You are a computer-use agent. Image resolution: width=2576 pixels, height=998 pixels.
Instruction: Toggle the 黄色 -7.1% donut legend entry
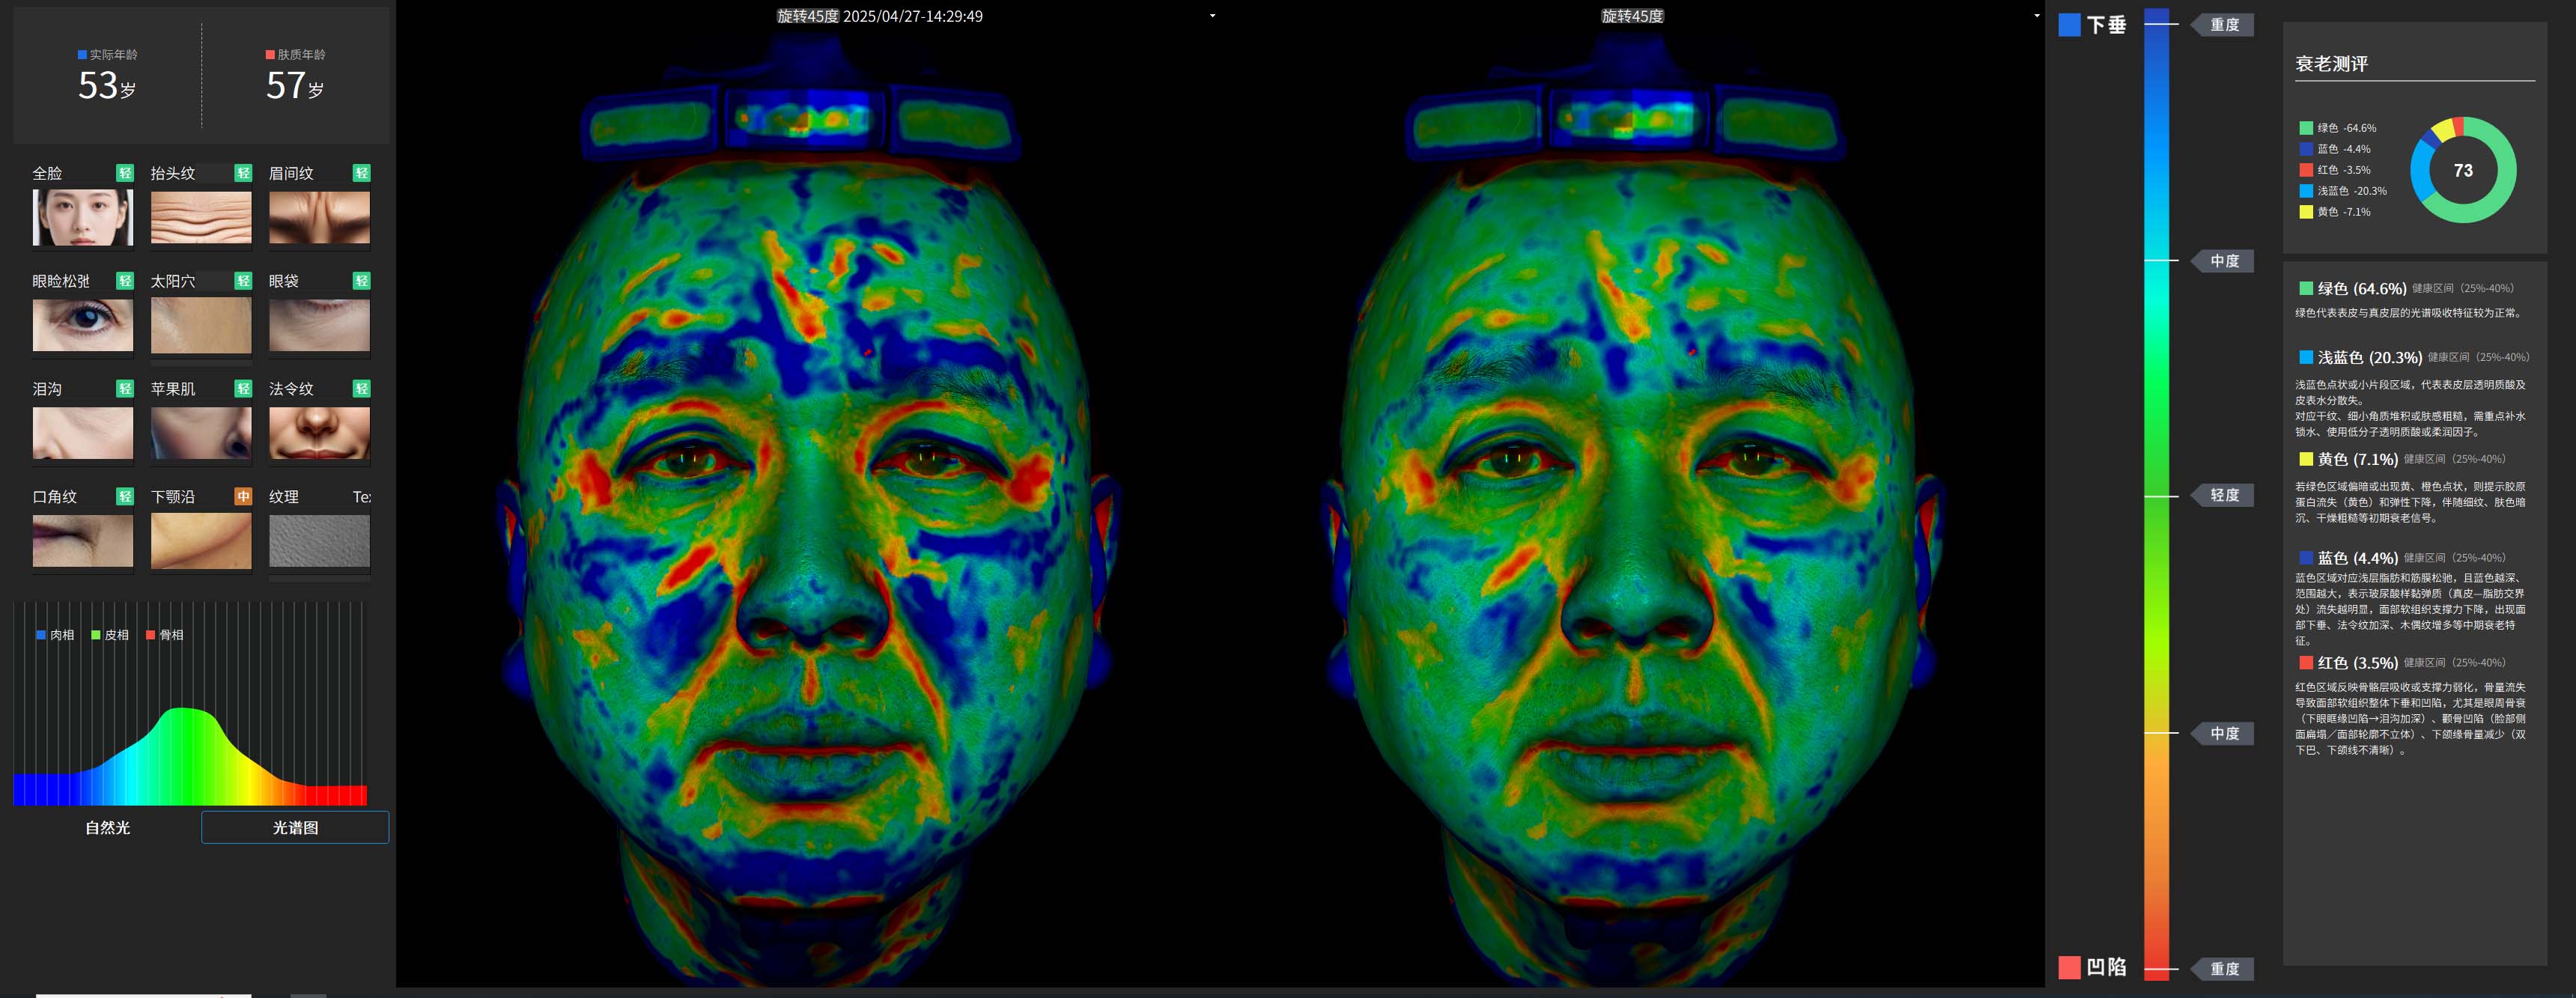[x=2335, y=212]
